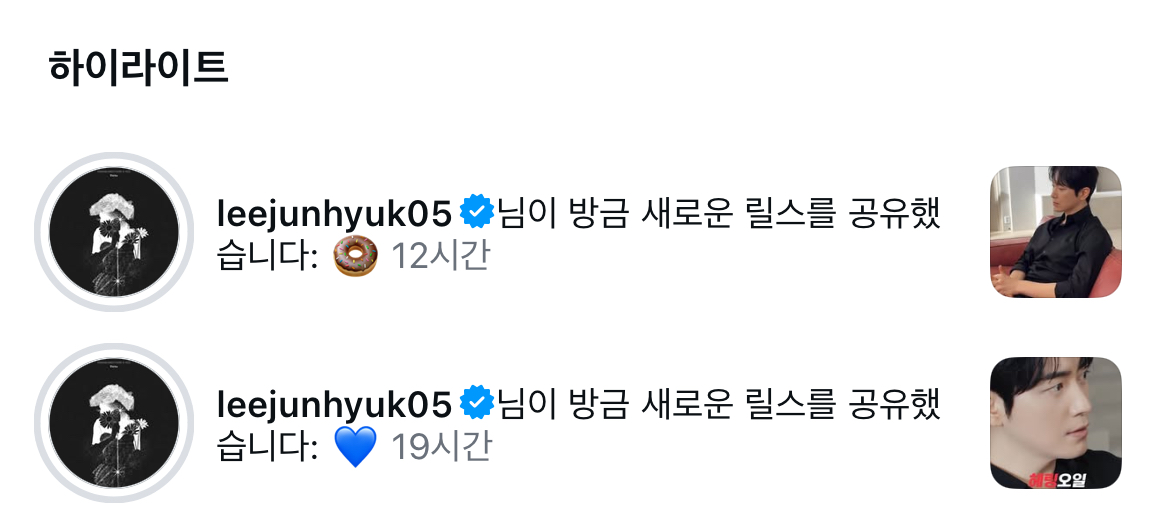
Task: Open the reel thumbnail with 해령오일 caption
Action: [1055, 423]
